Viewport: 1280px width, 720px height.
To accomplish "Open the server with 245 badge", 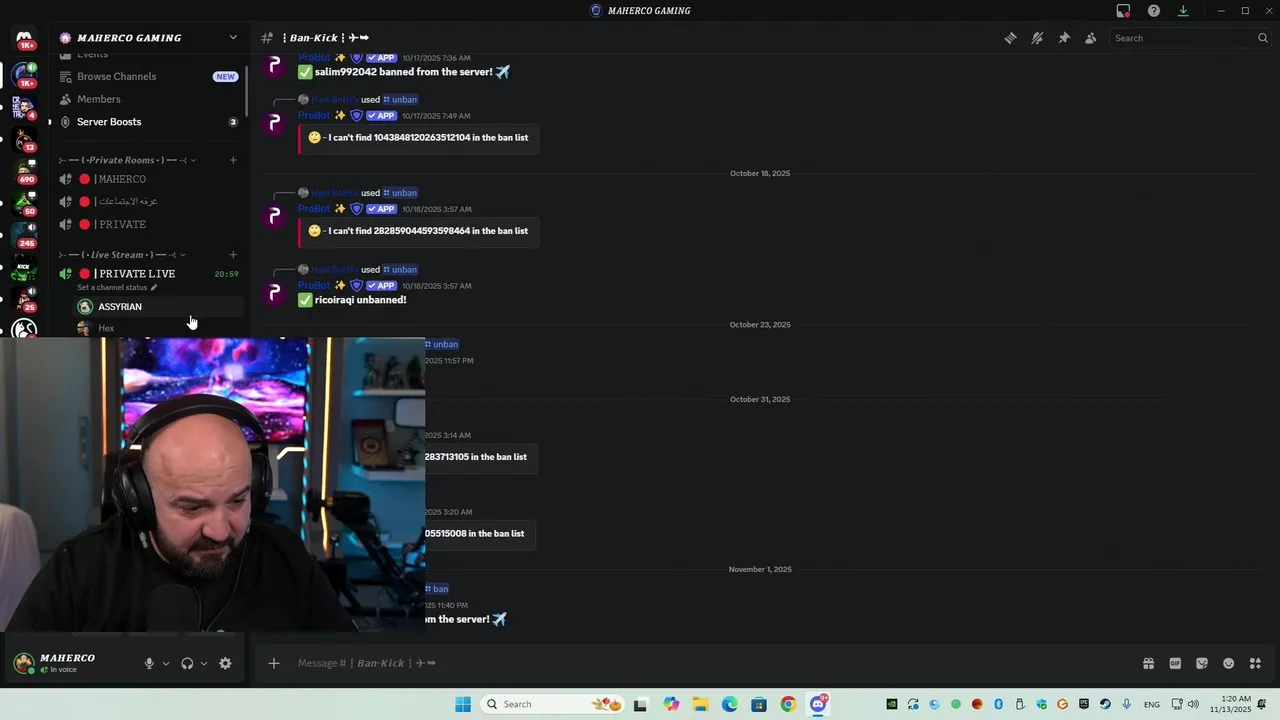I will click(x=24, y=236).
